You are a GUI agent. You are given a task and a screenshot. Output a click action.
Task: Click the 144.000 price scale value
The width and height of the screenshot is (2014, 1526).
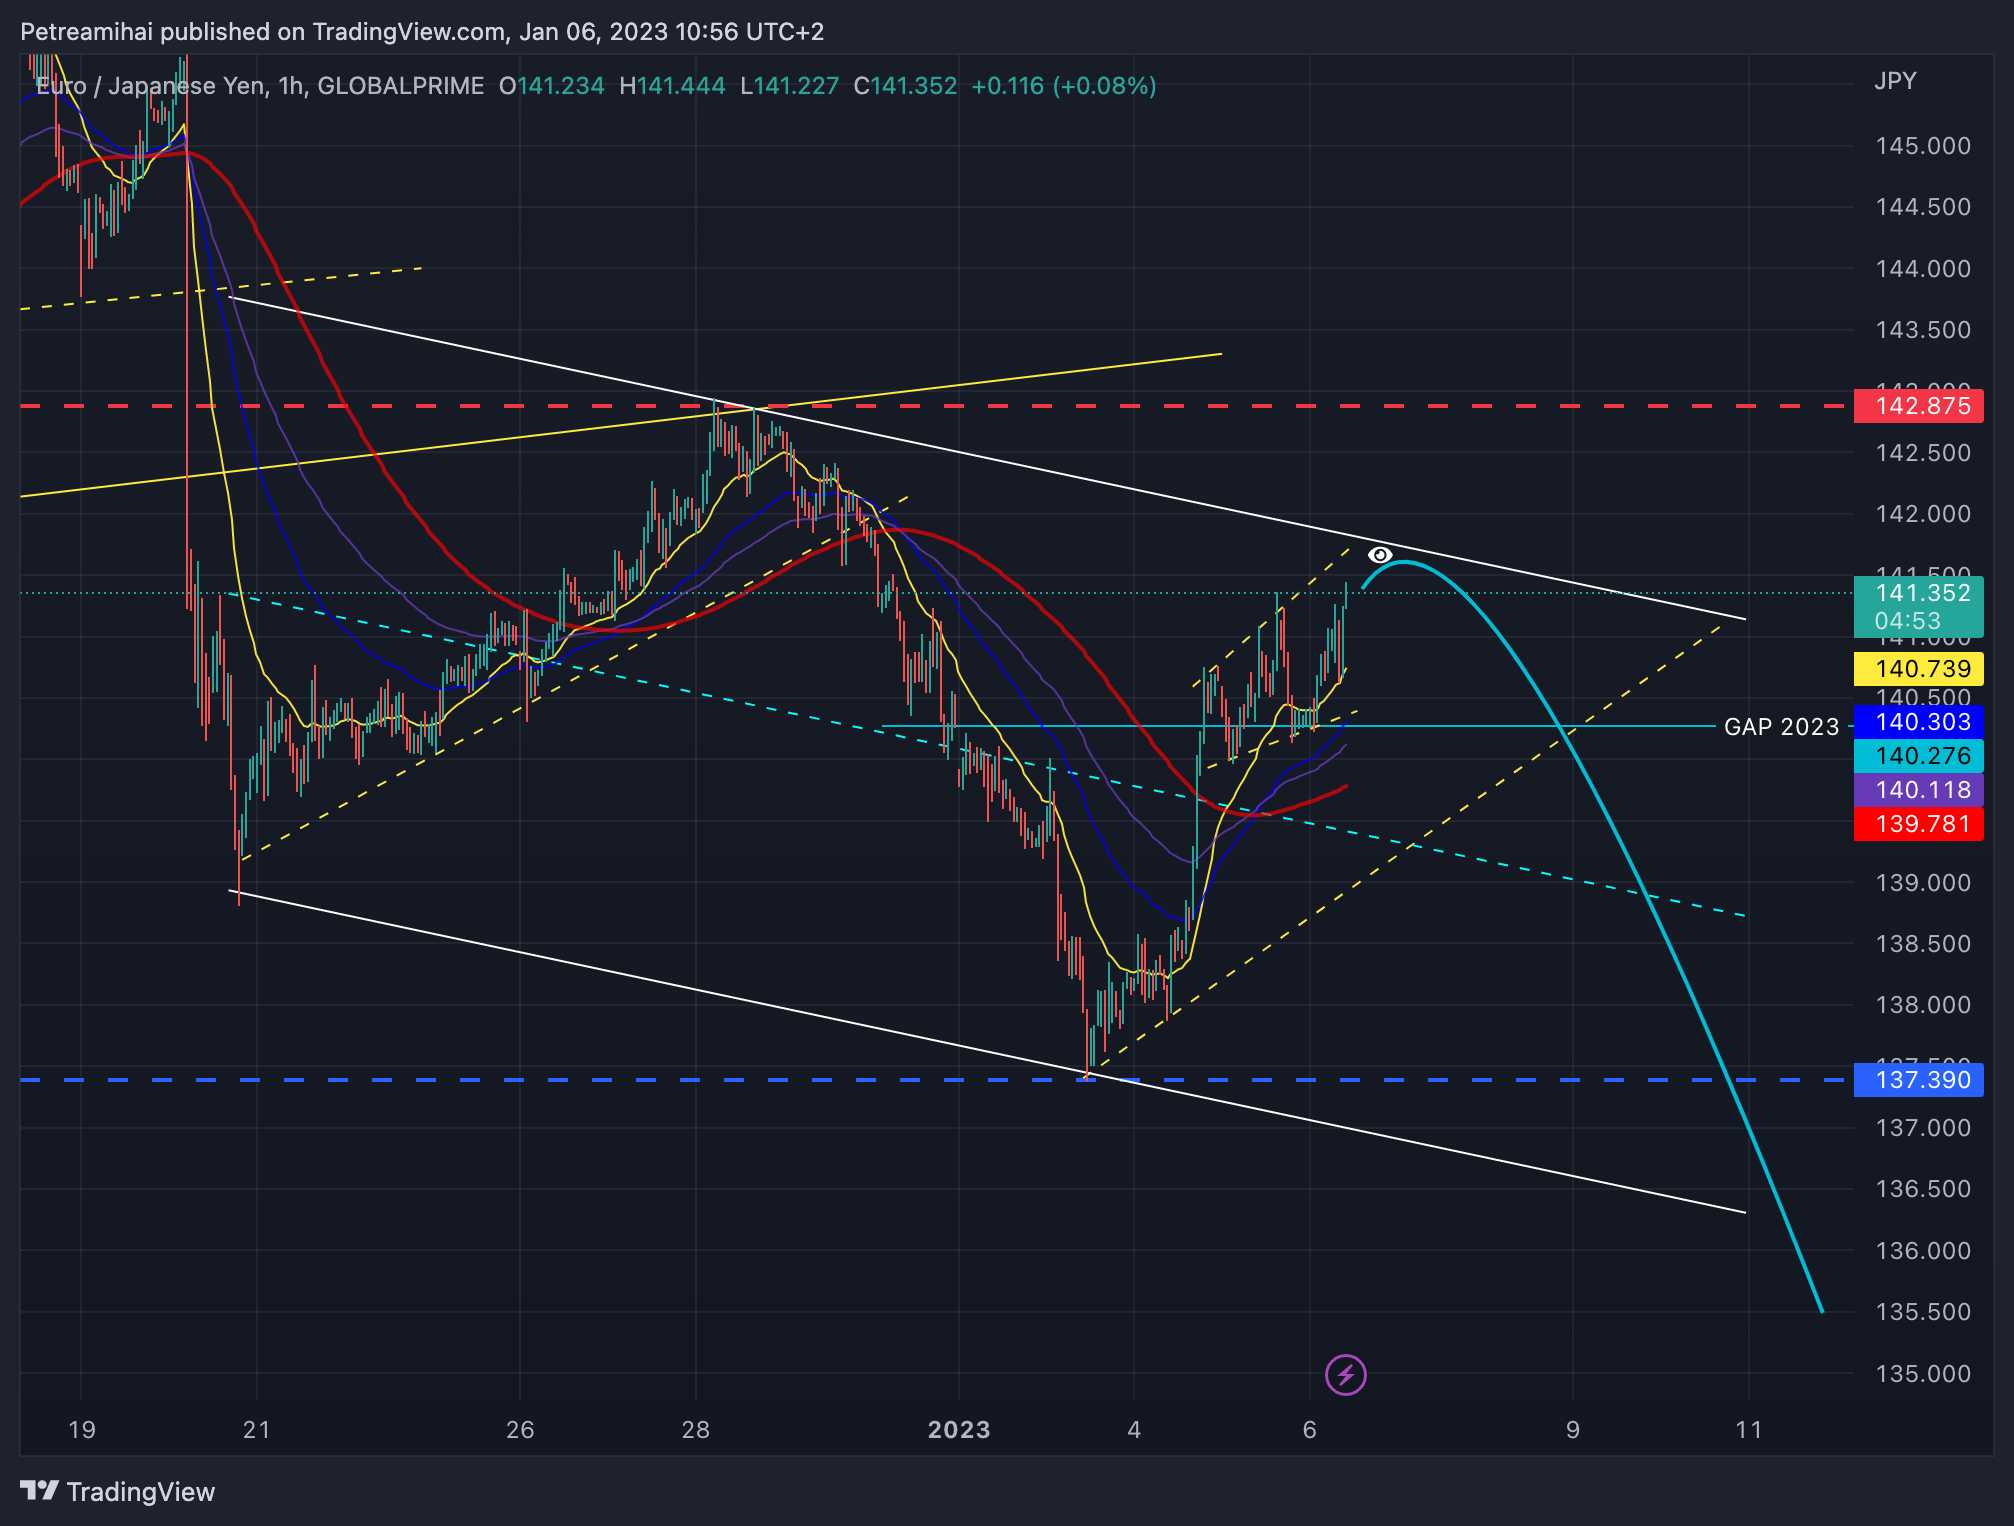click(x=1923, y=269)
